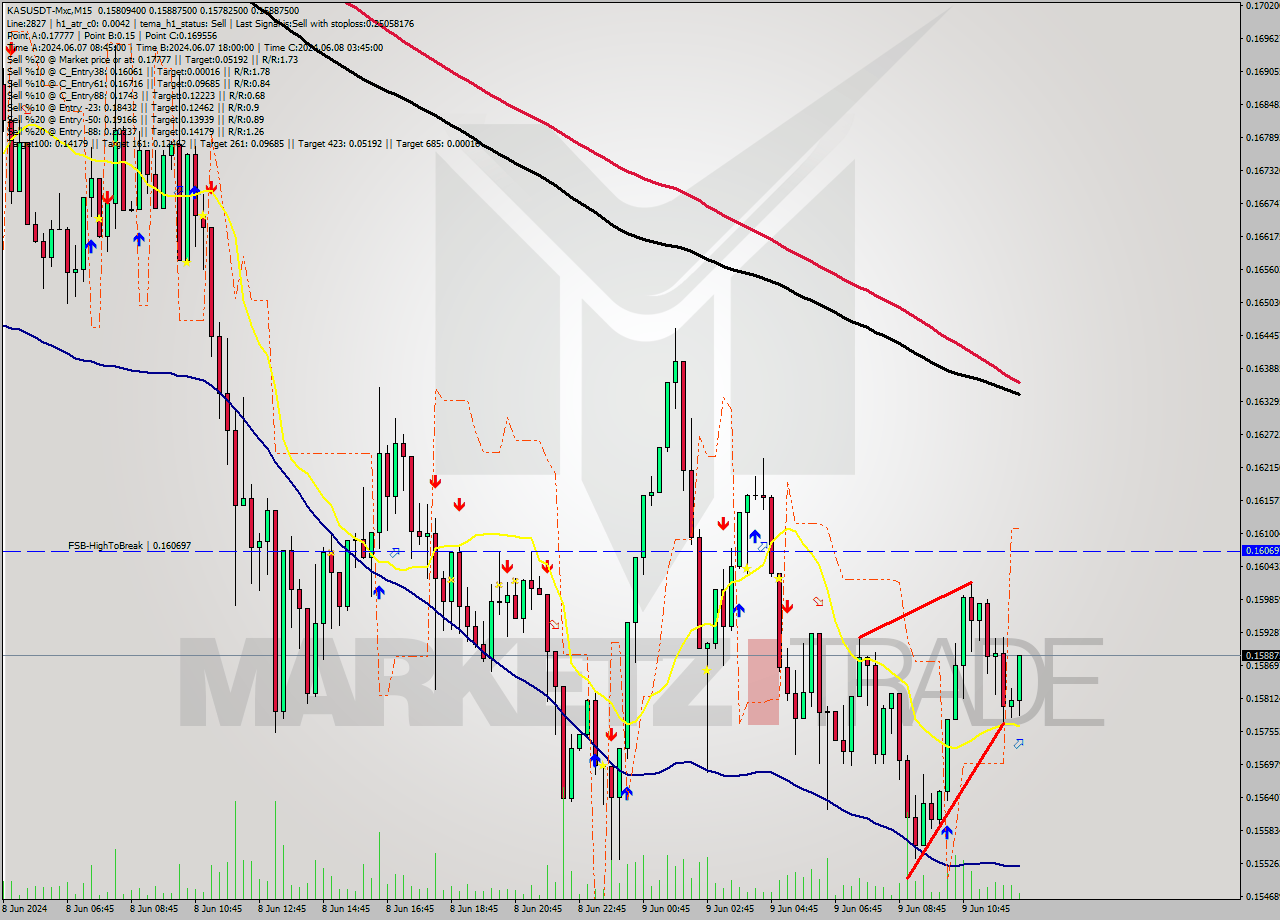
Task: Click the '9 Jun 04:45' time axis label
Action: coord(794,909)
